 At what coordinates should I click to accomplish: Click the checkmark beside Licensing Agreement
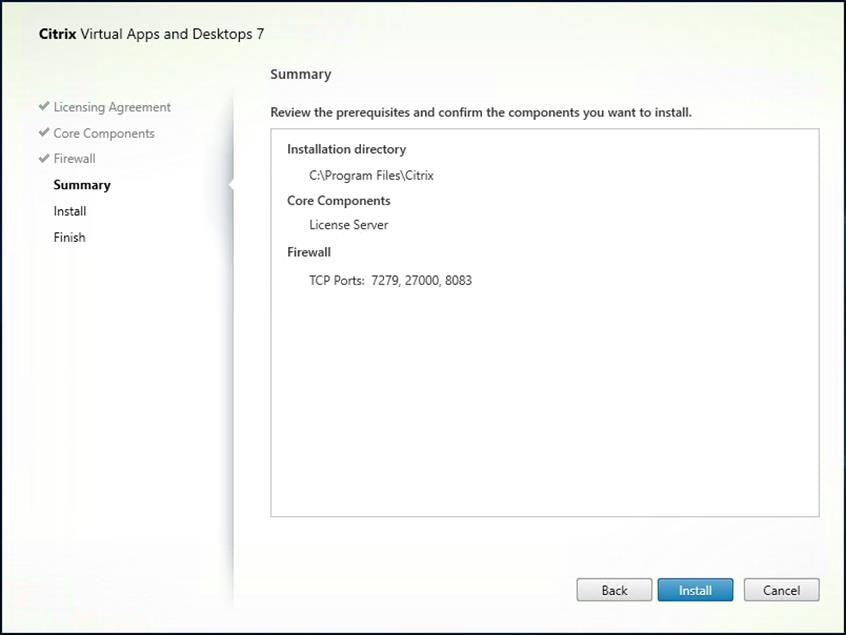point(44,106)
